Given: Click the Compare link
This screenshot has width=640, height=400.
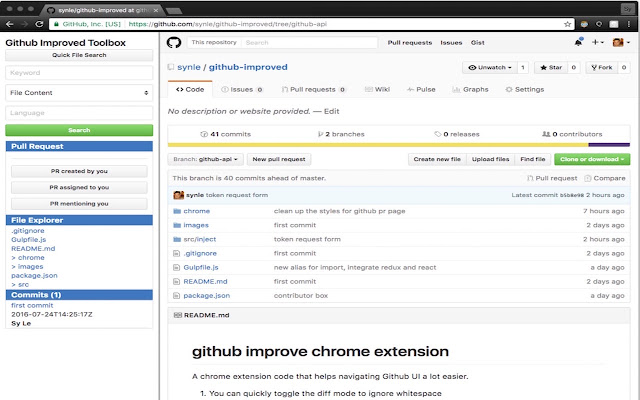Looking at the screenshot, I should pyautogui.click(x=605, y=178).
